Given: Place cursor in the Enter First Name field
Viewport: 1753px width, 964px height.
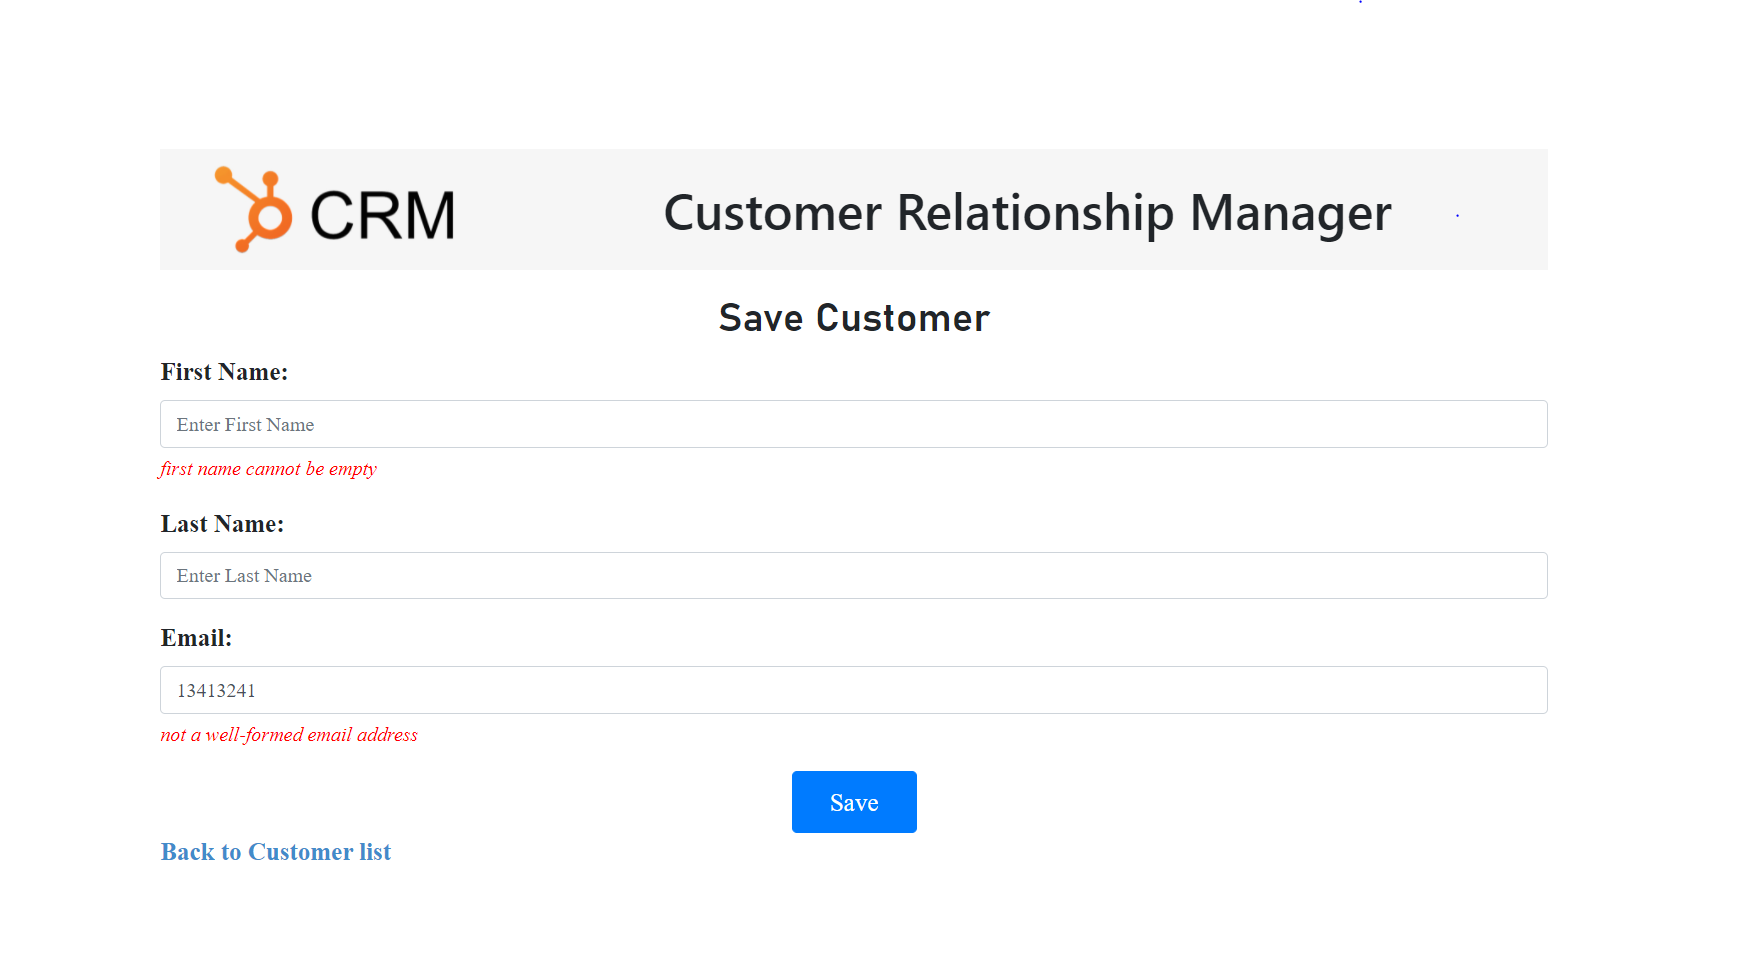Looking at the screenshot, I should pyautogui.click(x=853, y=424).
